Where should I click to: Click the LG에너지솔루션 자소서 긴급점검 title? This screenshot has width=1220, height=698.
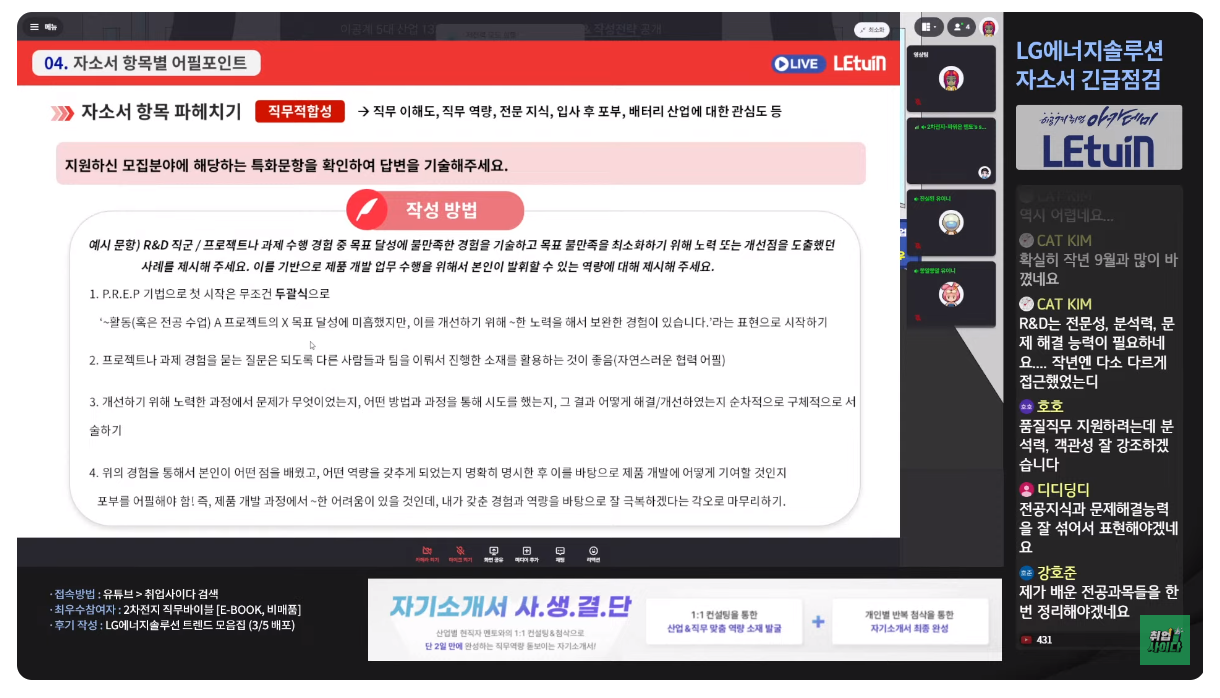coord(1089,65)
